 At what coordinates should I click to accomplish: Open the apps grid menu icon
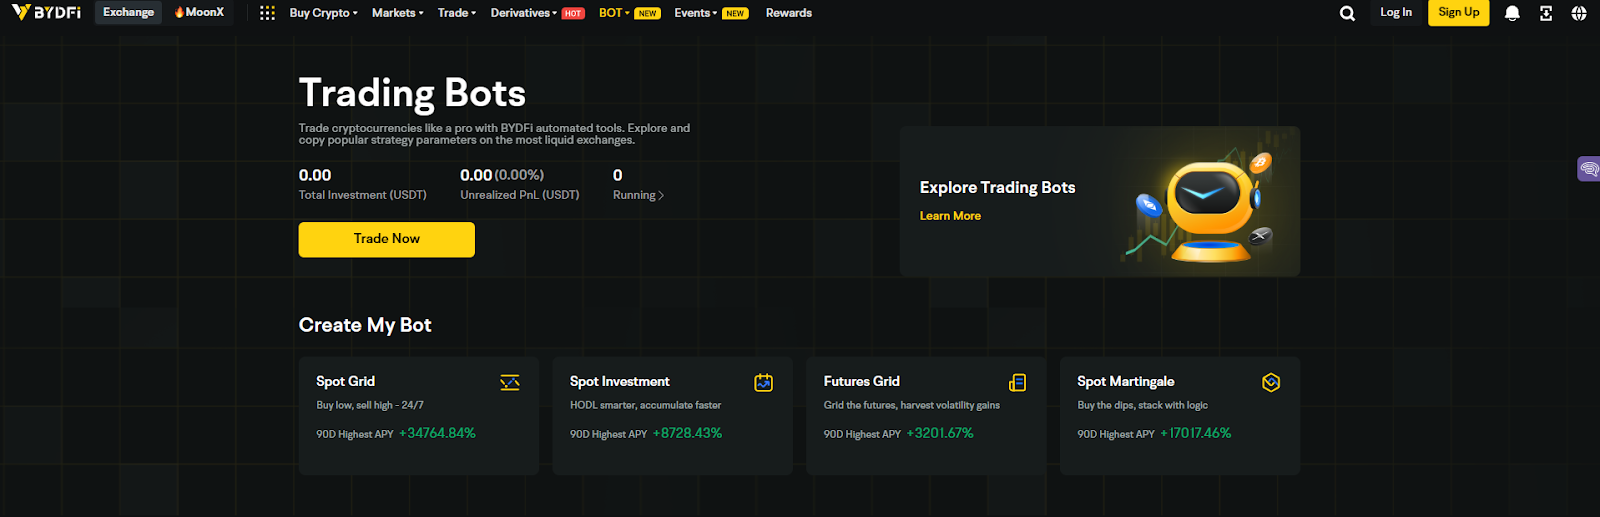coord(267,13)
